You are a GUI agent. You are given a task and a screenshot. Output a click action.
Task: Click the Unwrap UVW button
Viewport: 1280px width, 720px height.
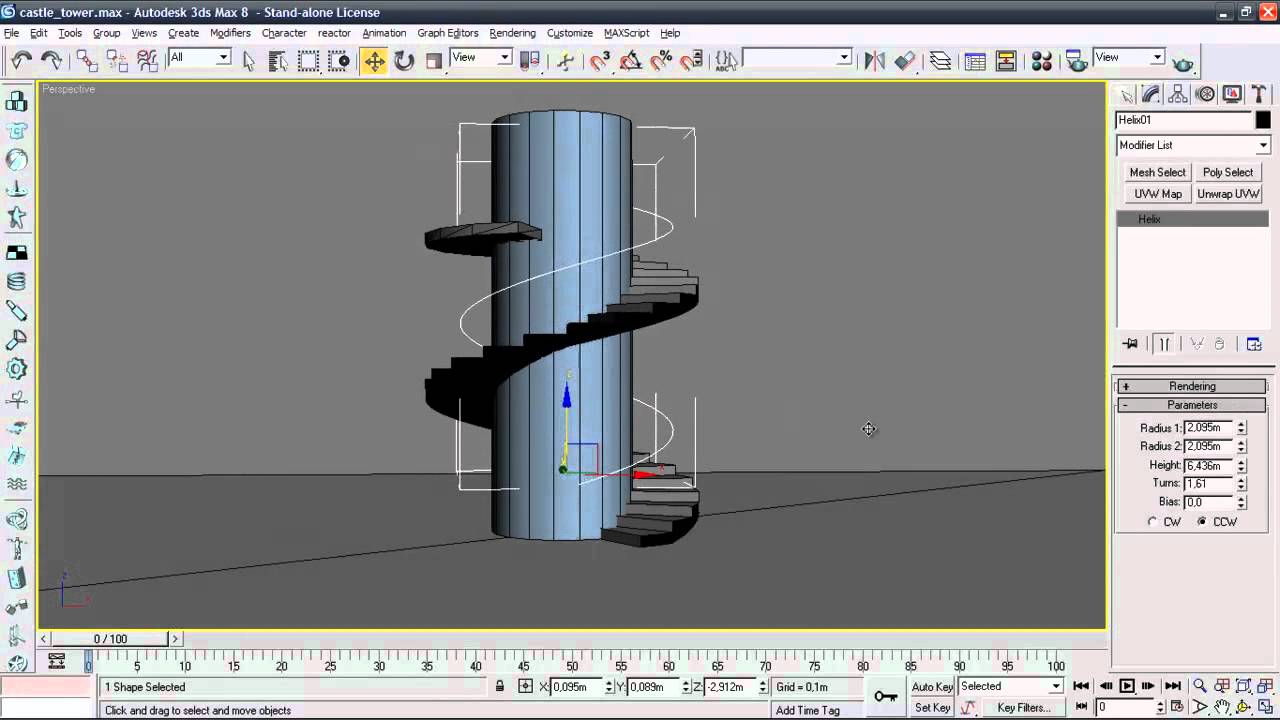(x=1228, y=194)
